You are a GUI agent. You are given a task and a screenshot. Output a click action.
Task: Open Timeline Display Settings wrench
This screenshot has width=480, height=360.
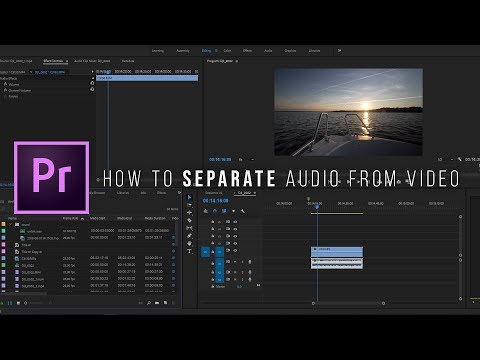(243, 211)
